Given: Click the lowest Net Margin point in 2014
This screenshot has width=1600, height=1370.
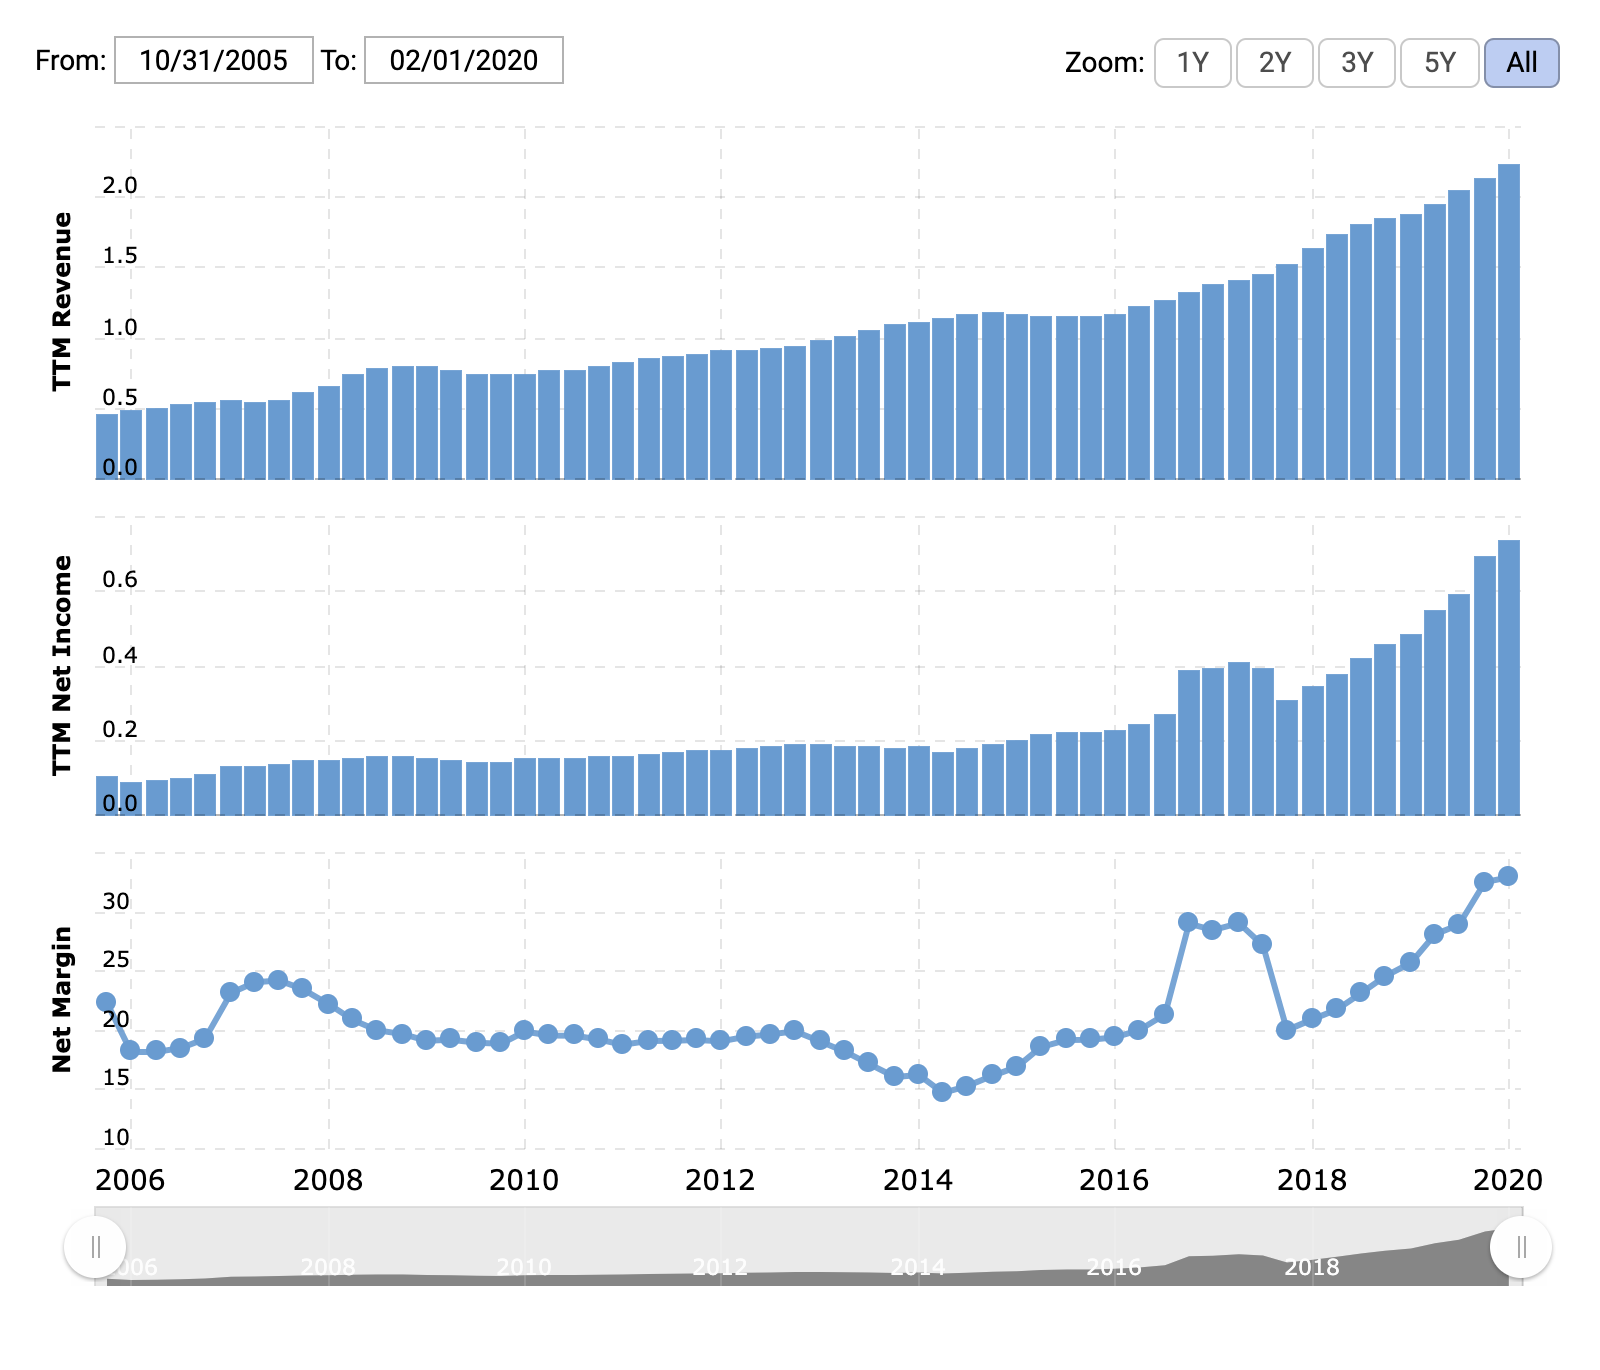Looking at the screenshot, I should [942, 1092].
